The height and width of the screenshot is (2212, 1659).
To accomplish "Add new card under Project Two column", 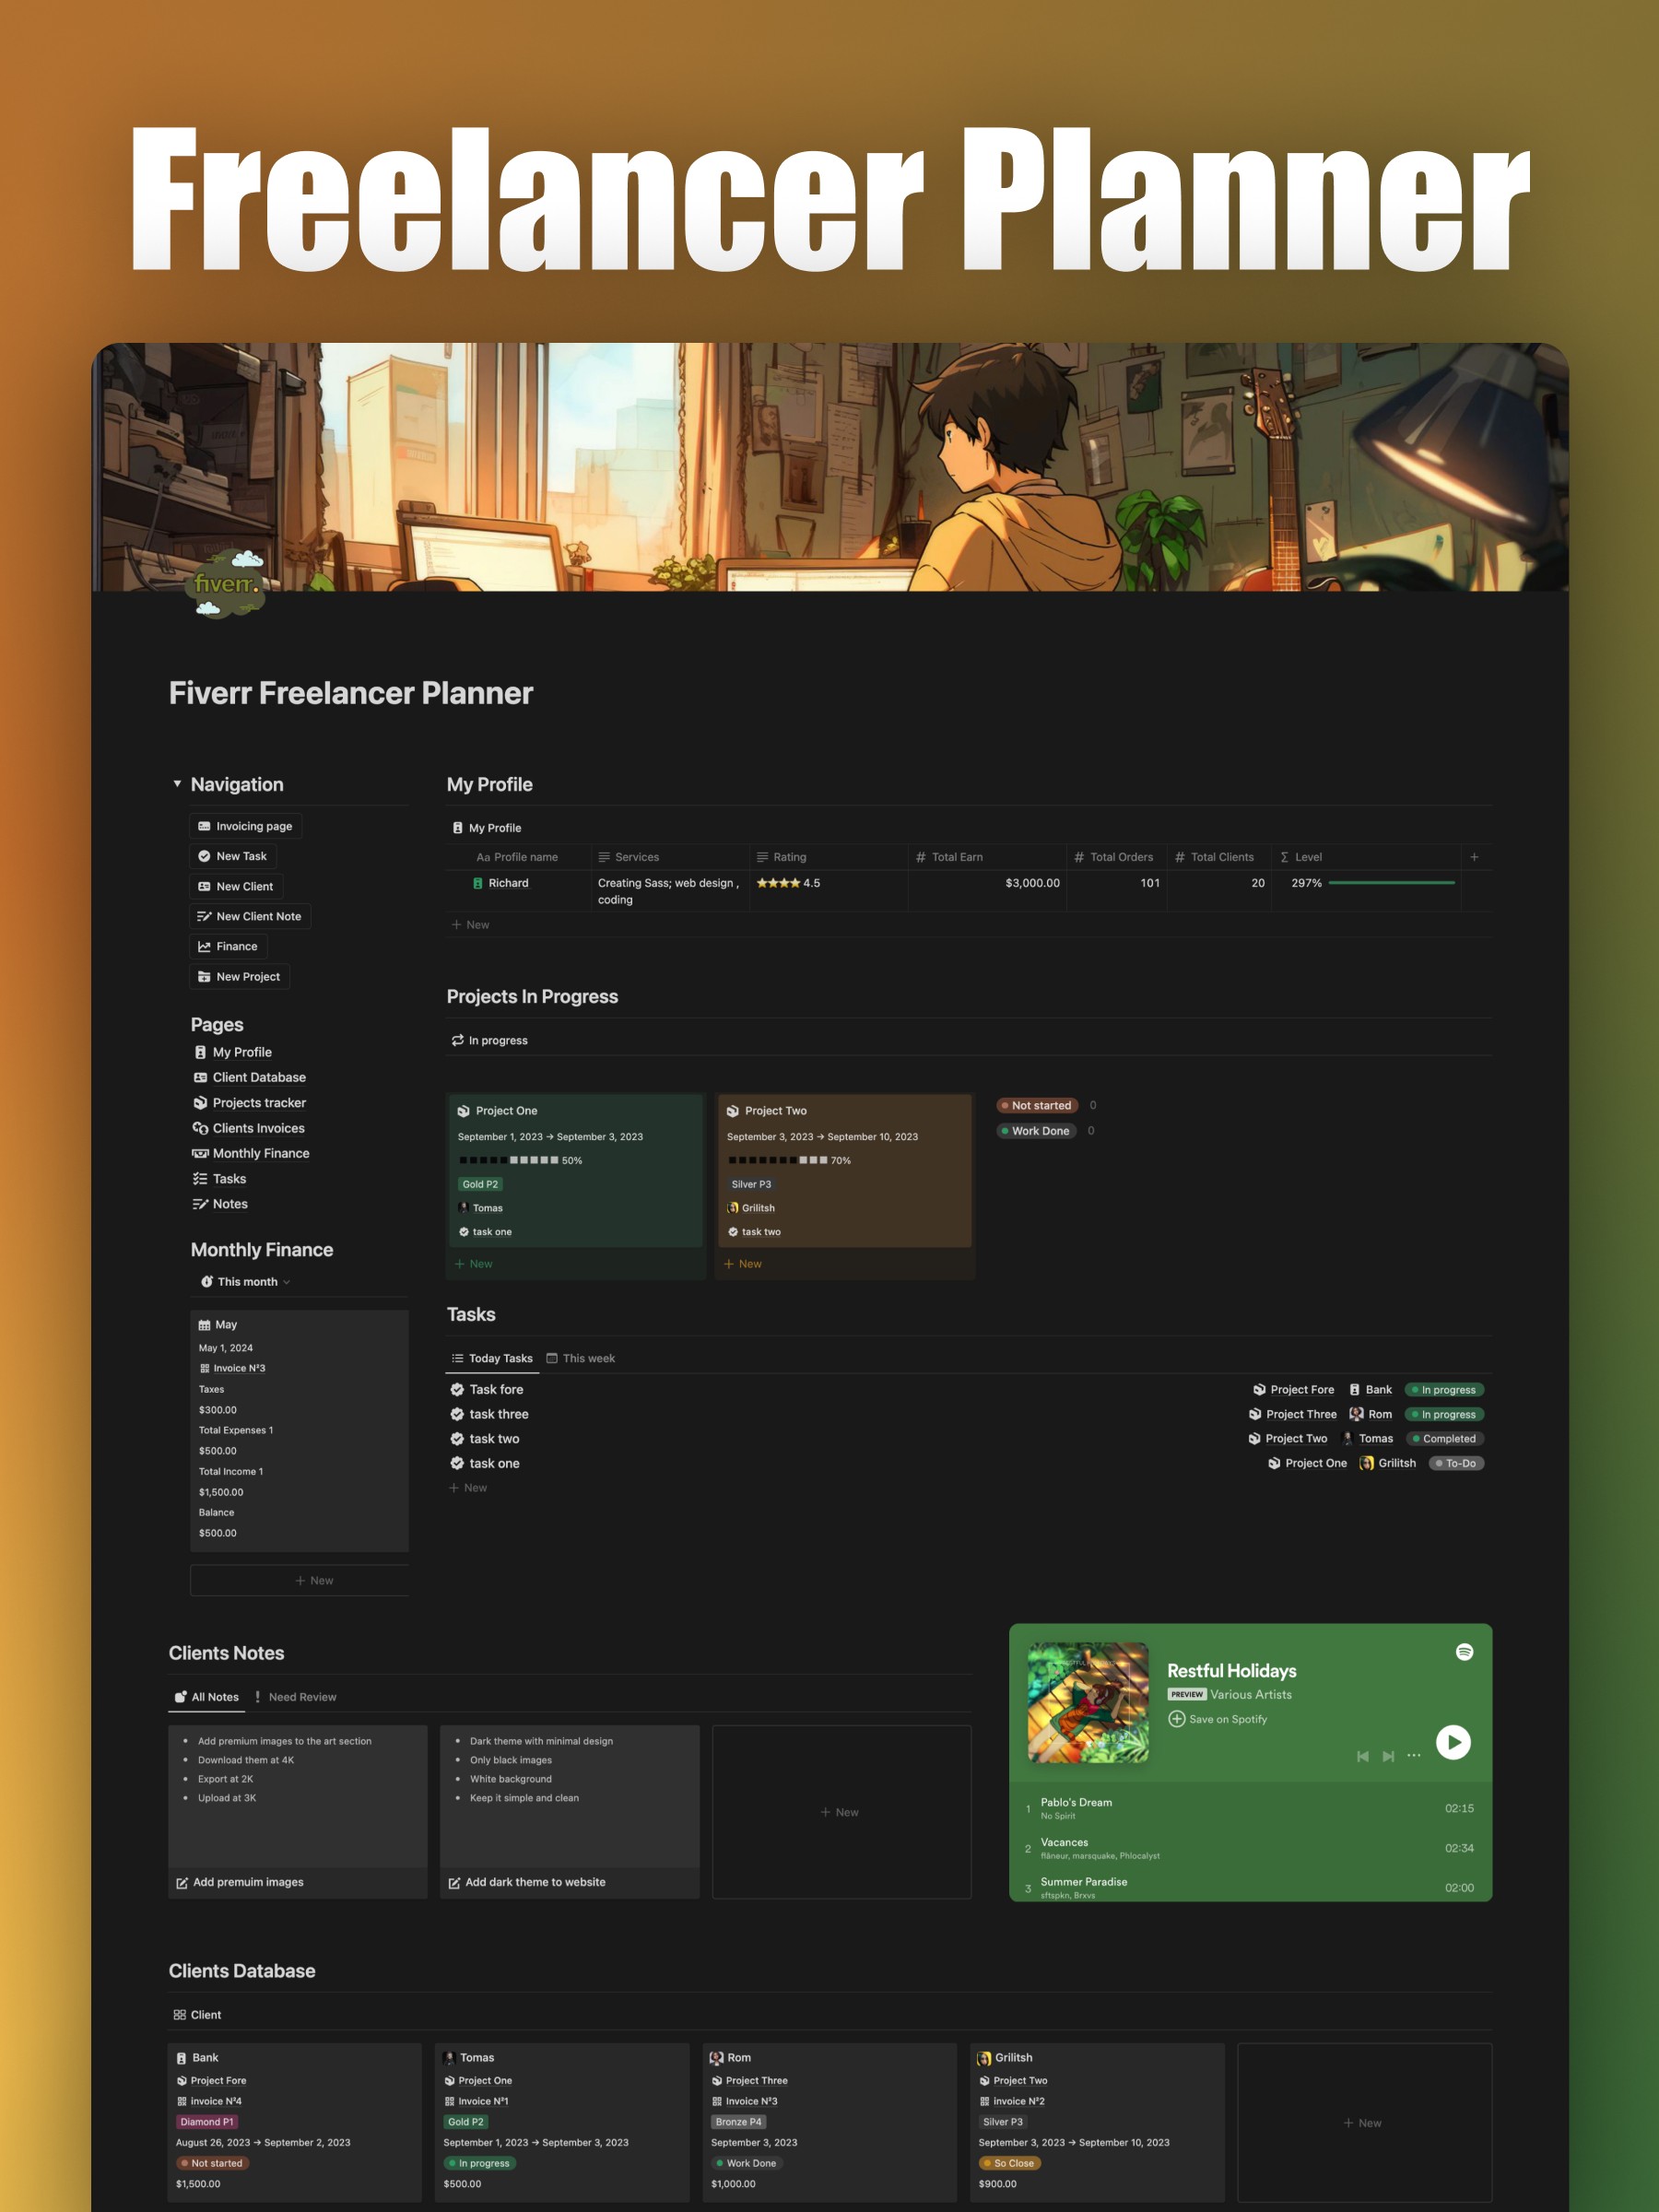I will (x=743, y=1264).
